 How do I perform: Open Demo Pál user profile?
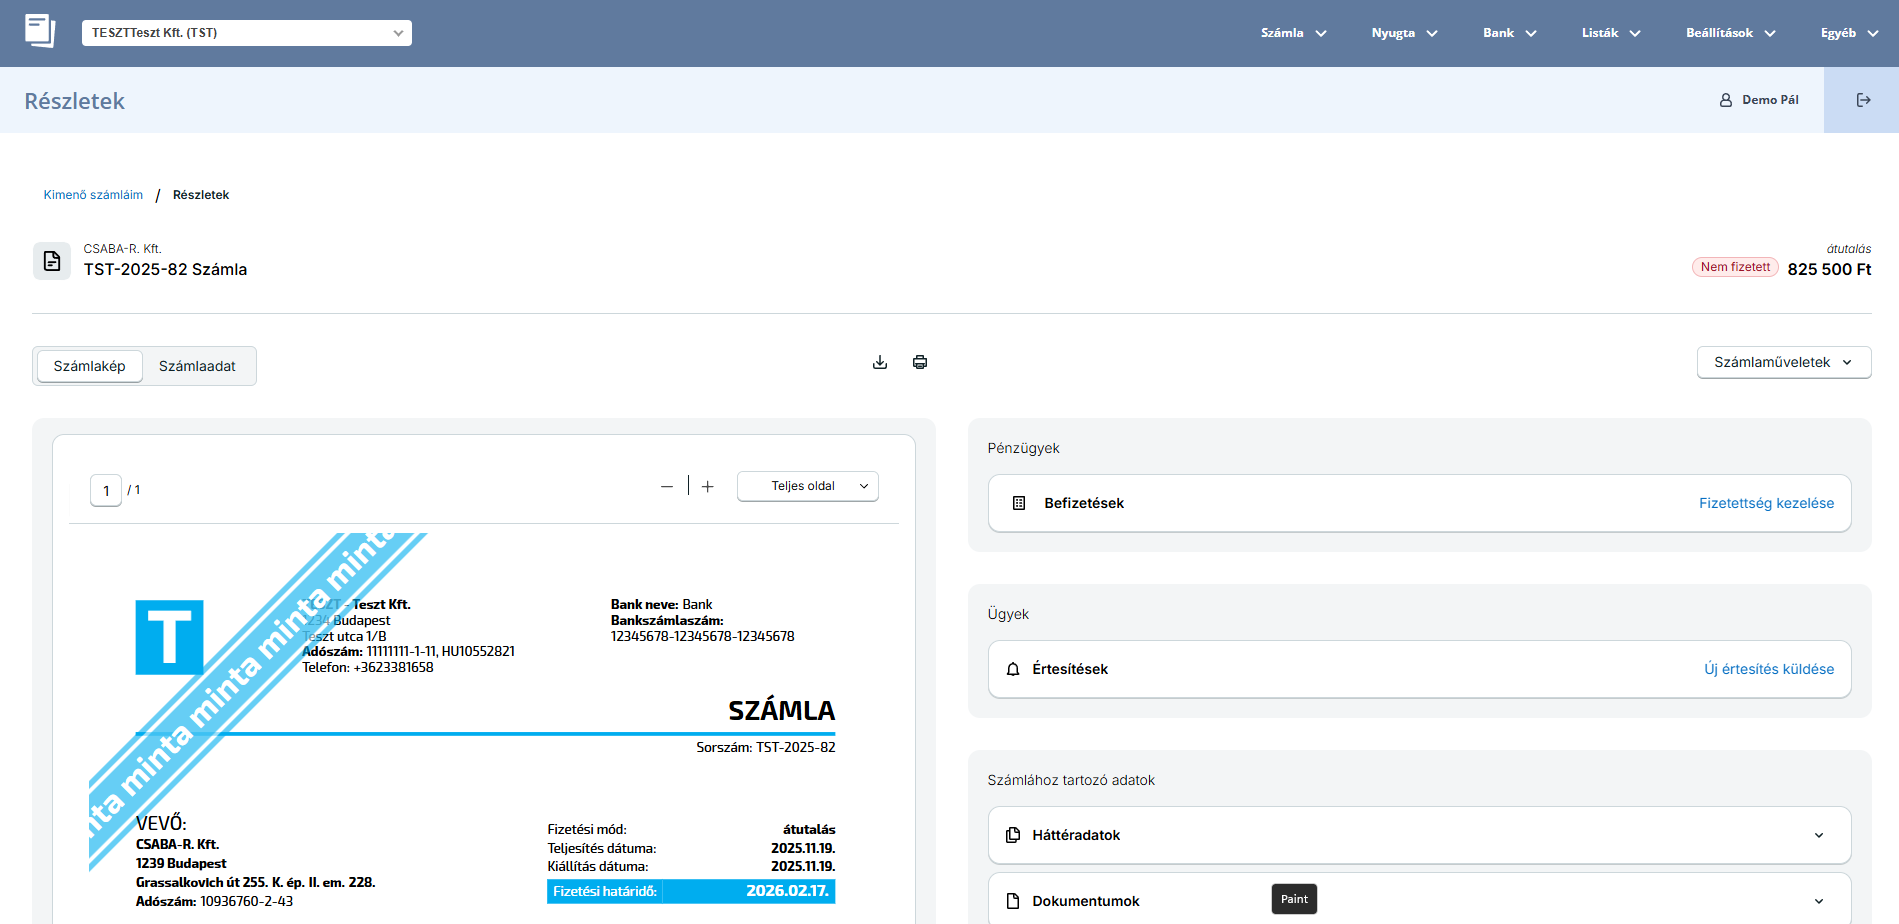(1759, 100)
